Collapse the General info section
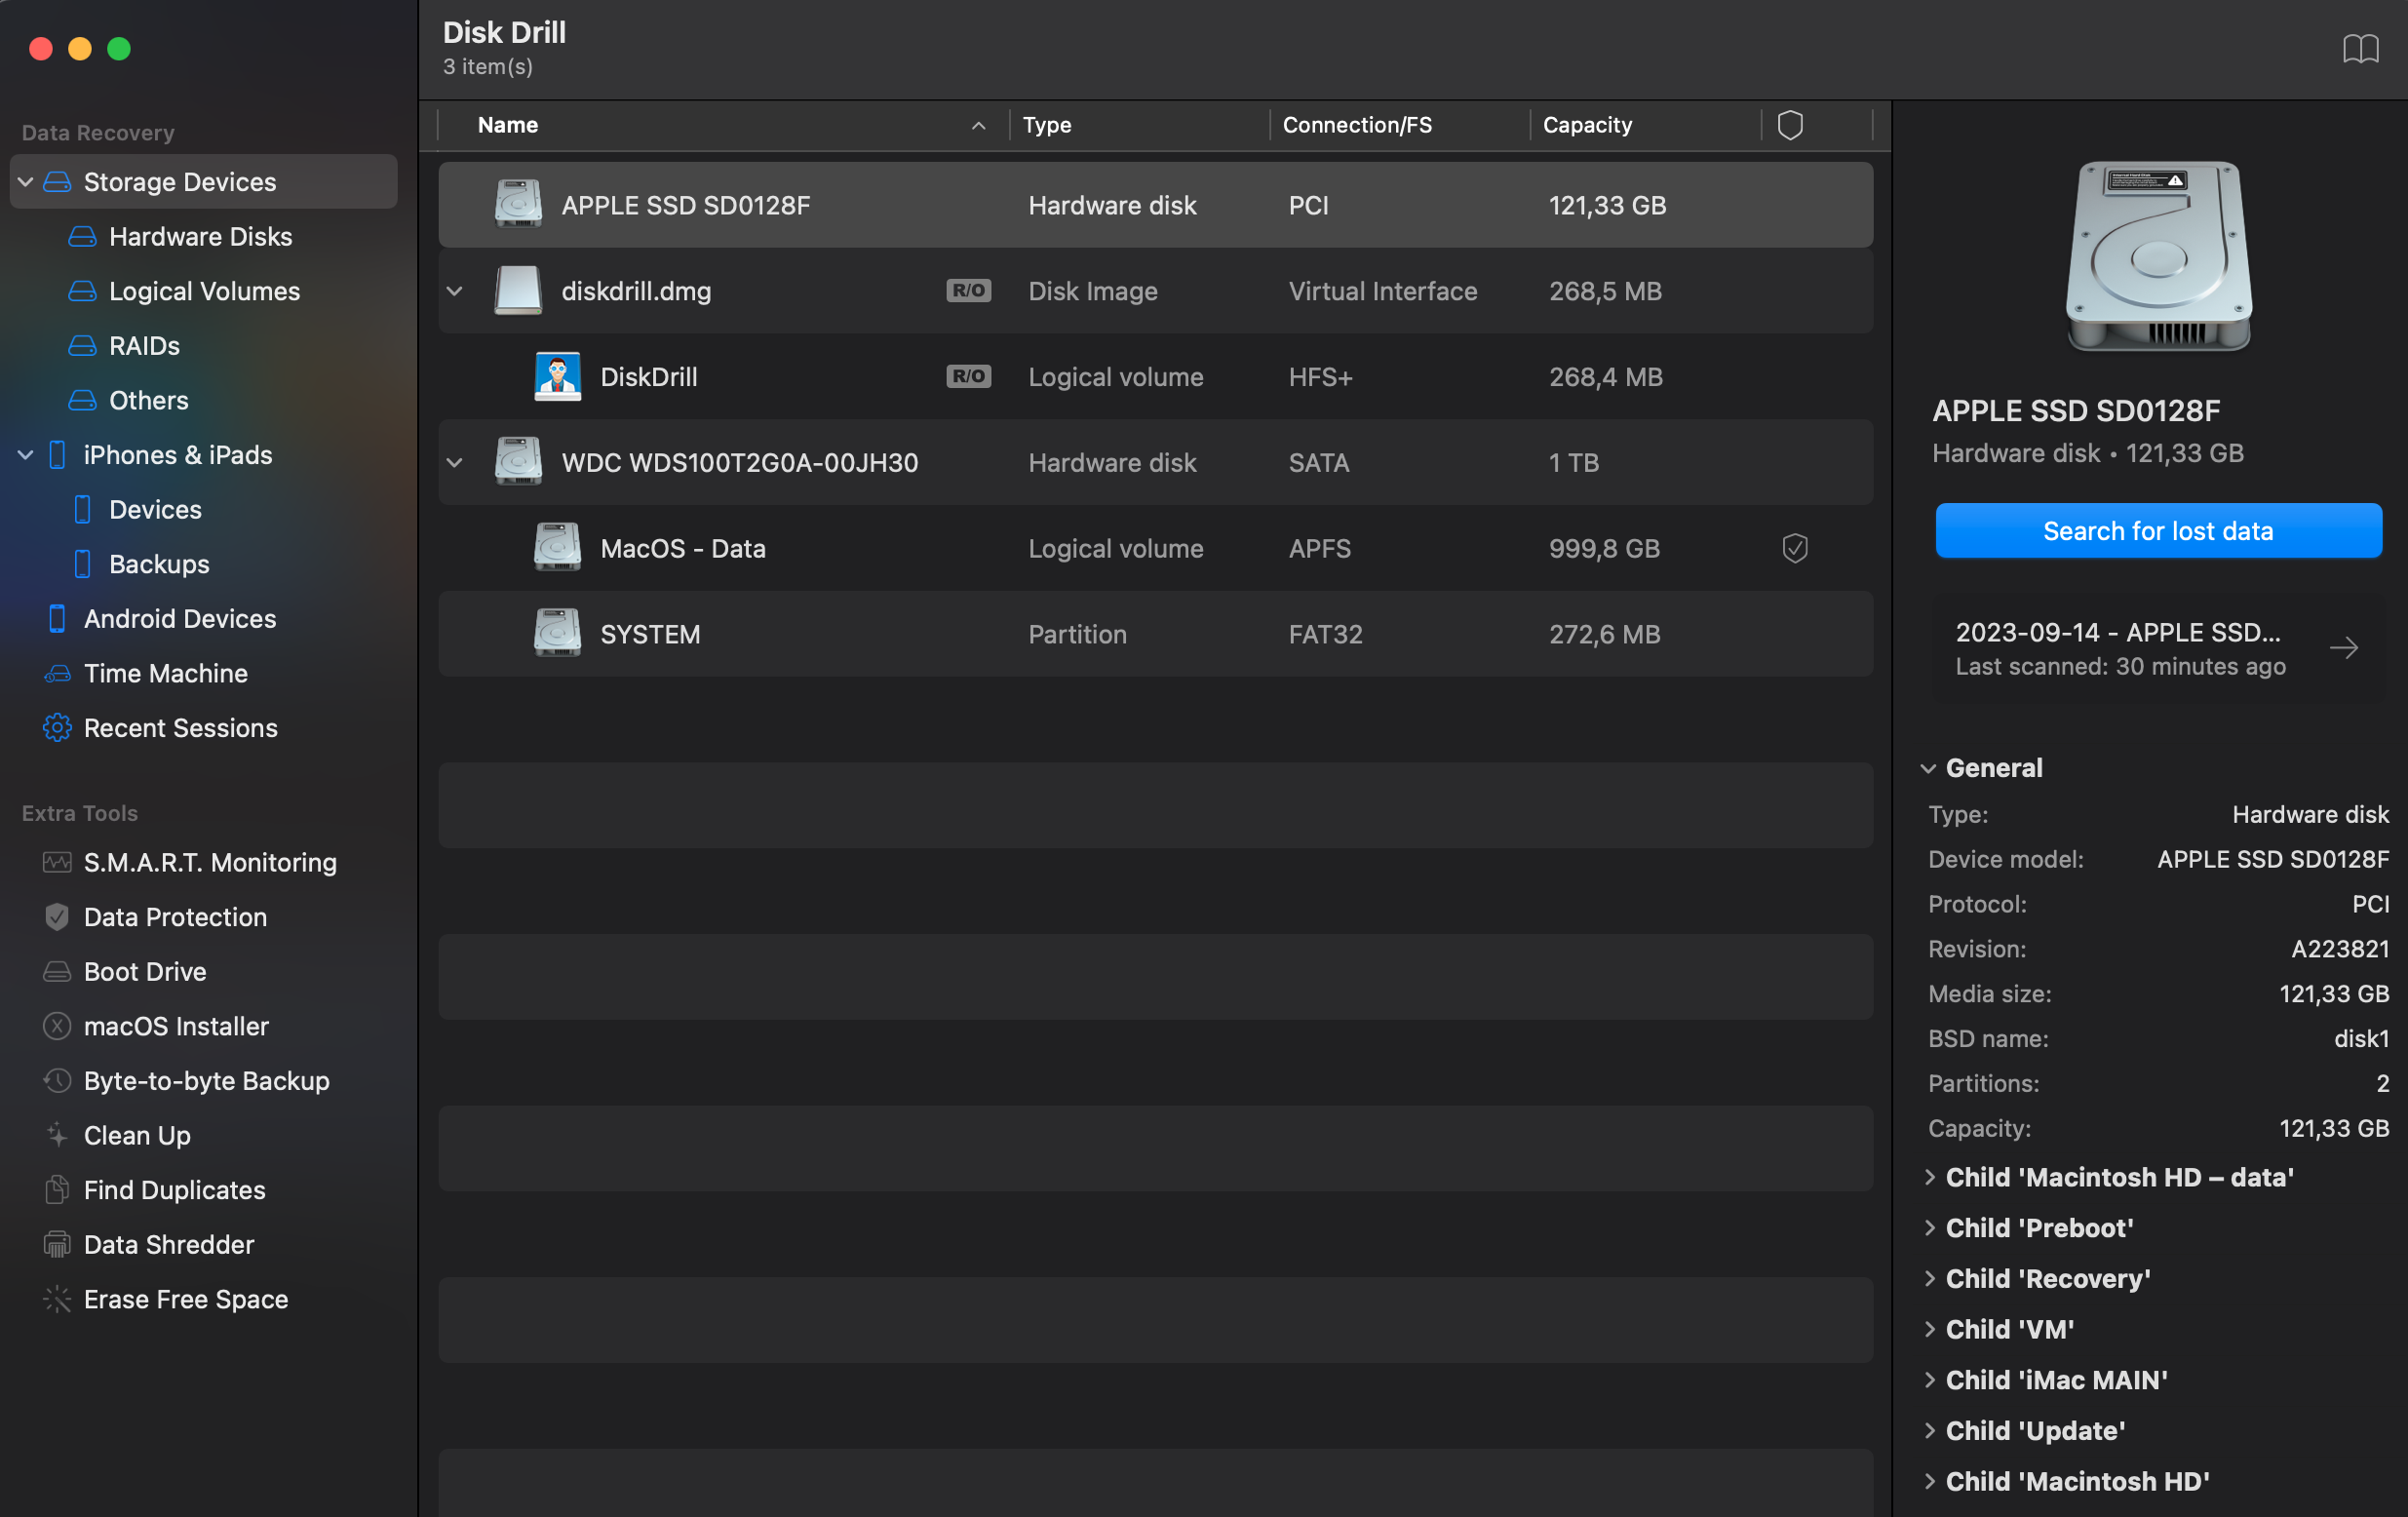 [1928, 768]
